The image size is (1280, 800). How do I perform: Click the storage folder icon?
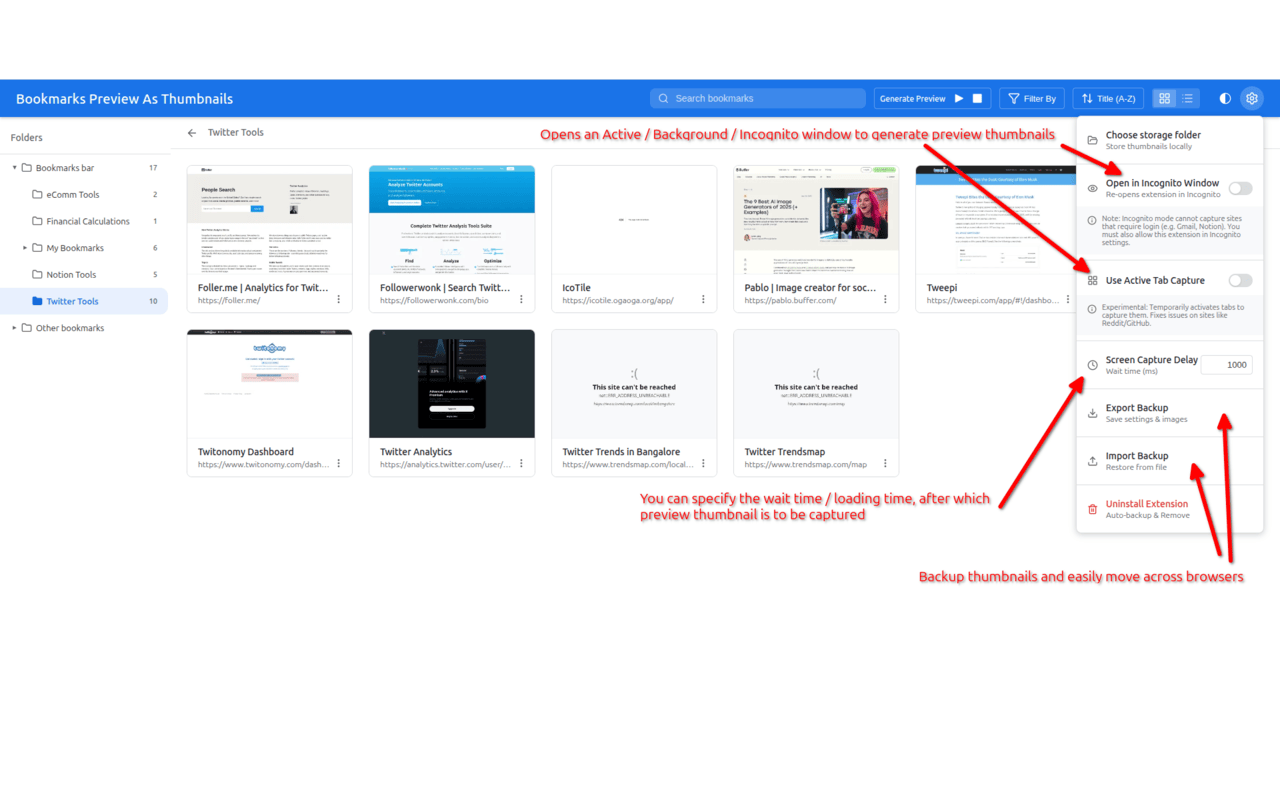click(1092, 140)
